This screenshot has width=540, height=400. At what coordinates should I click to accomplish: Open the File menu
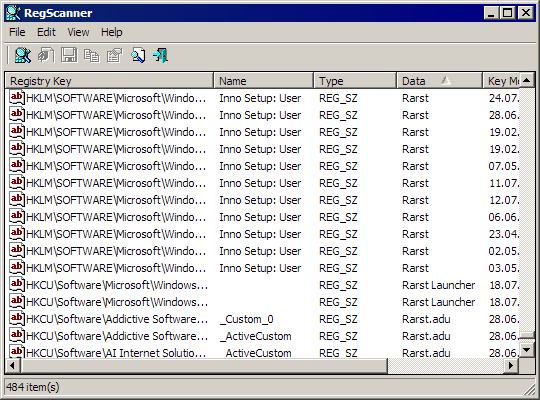pyautogui.click(x=17, y=32)
